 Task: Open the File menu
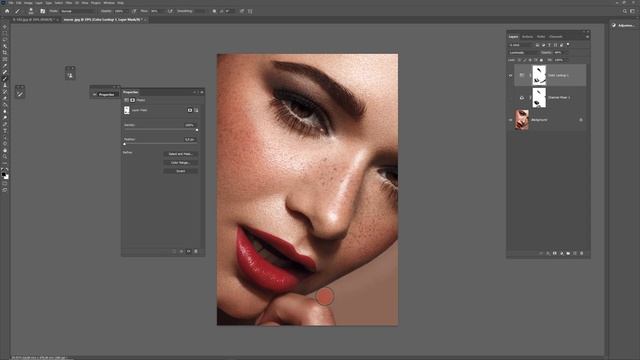pos(11,3)
